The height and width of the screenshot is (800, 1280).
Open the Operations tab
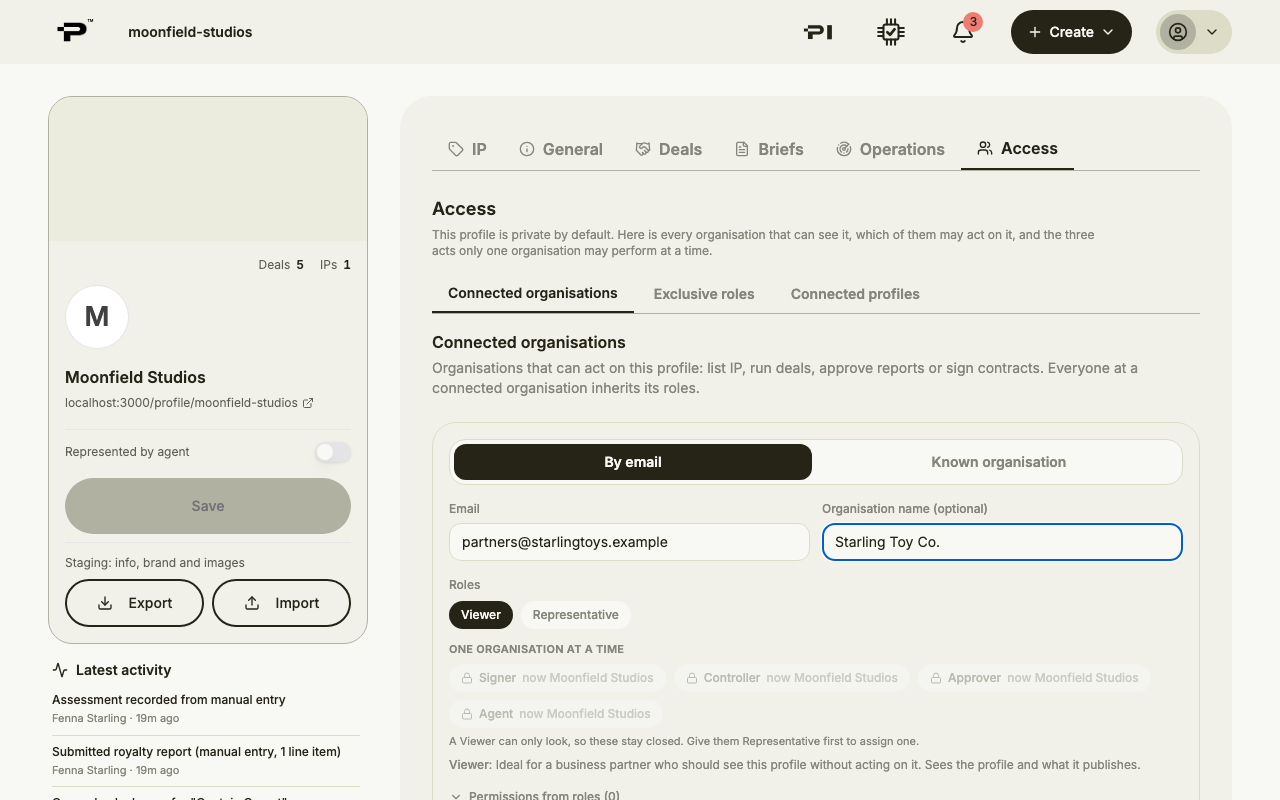pos(890,149)
